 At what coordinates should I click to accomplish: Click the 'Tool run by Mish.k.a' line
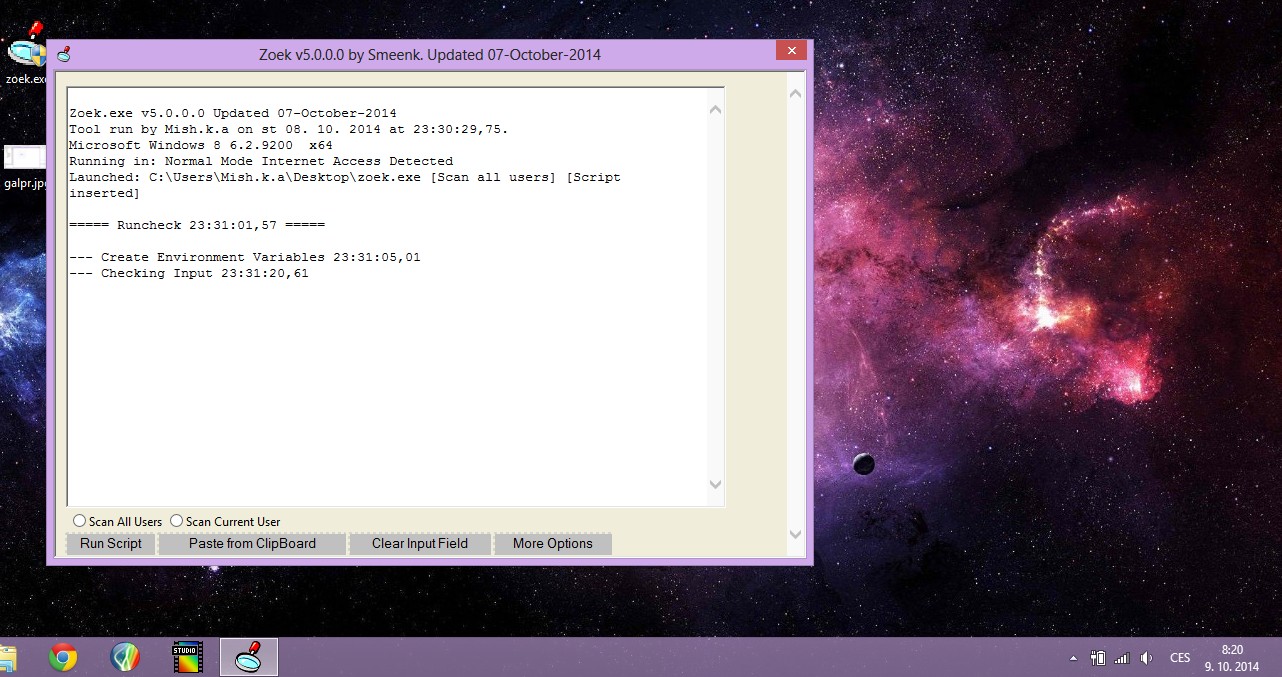[x=289, y=129]
